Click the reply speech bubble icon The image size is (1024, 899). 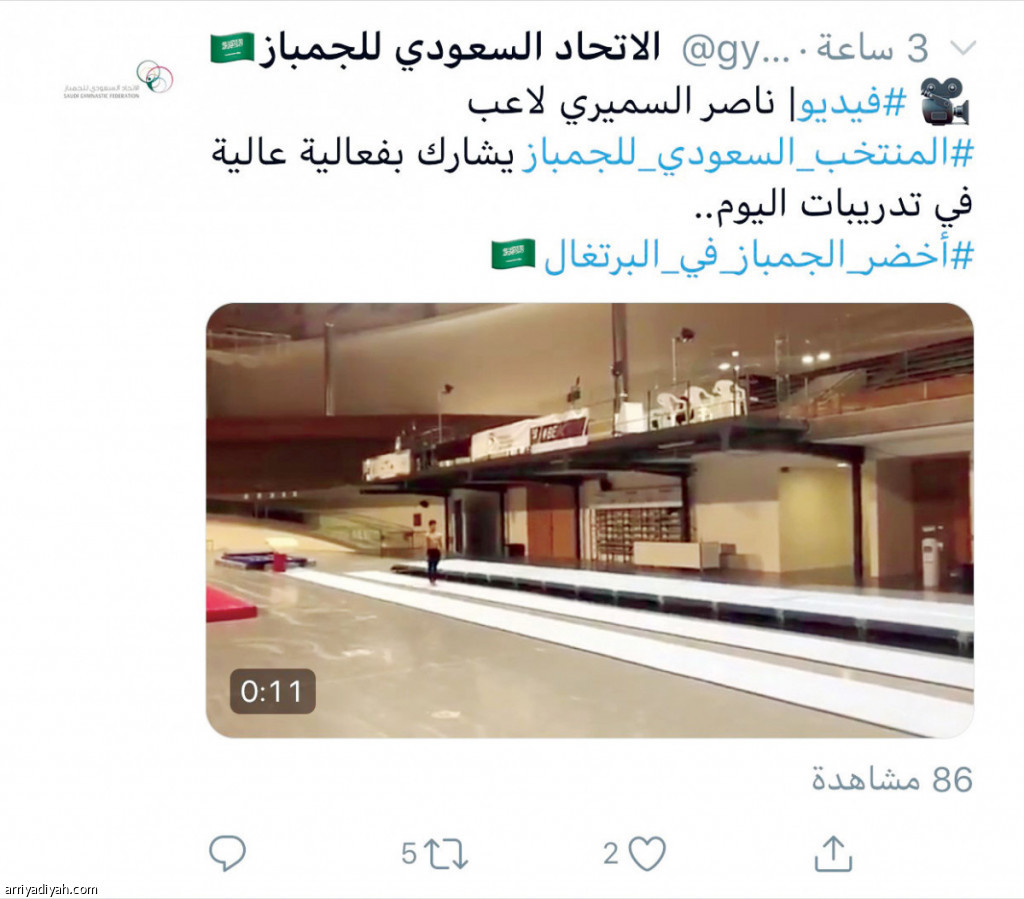tap(227, 853)
